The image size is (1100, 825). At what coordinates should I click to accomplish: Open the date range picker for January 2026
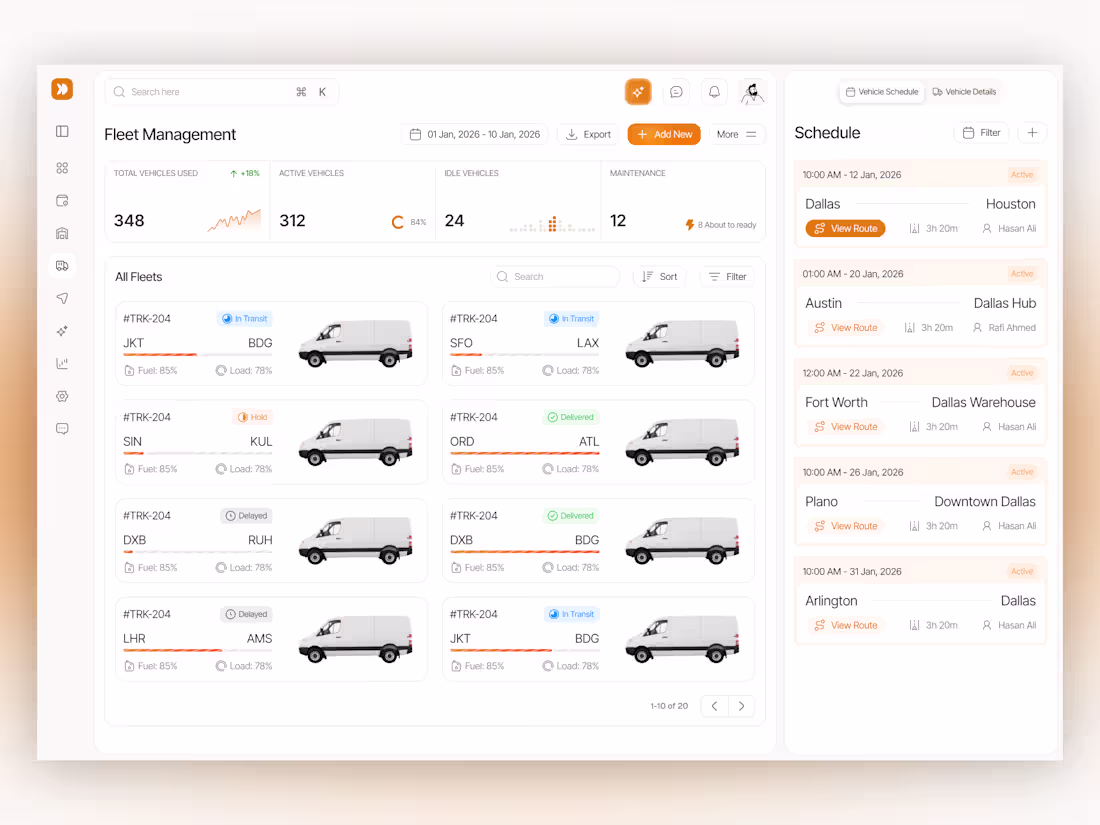[x=474, y=133]
